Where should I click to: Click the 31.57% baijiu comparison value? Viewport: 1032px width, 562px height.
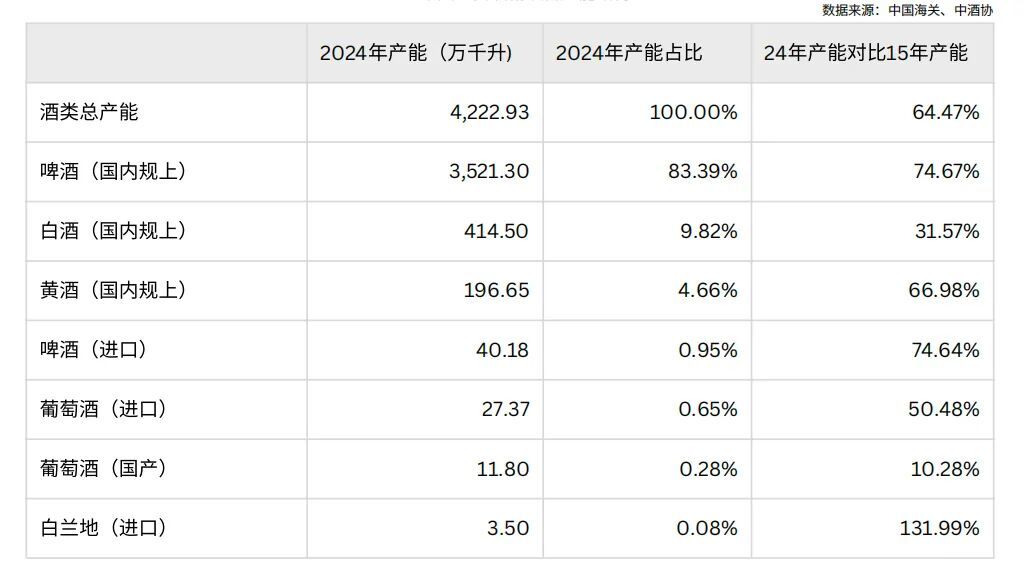click(945, 231)
